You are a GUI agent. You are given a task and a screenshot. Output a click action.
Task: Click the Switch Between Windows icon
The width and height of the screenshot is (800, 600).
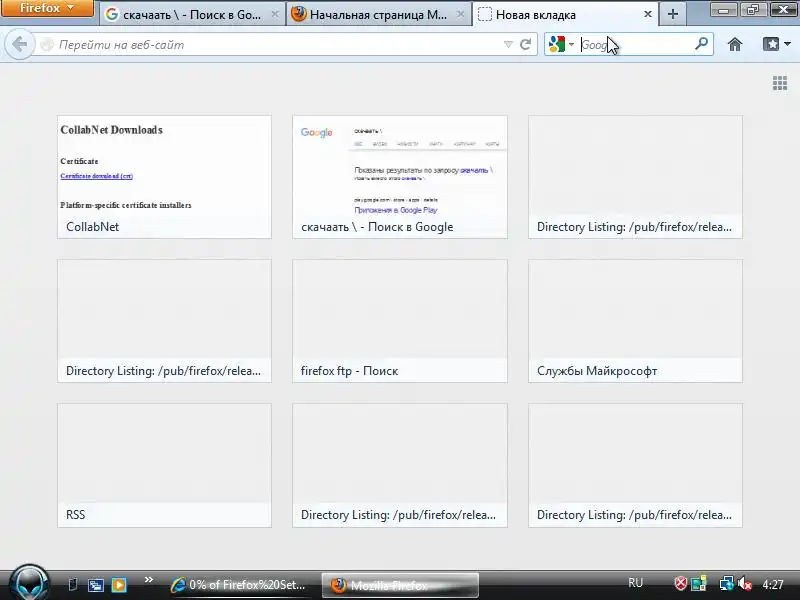(x=95, y=585)
